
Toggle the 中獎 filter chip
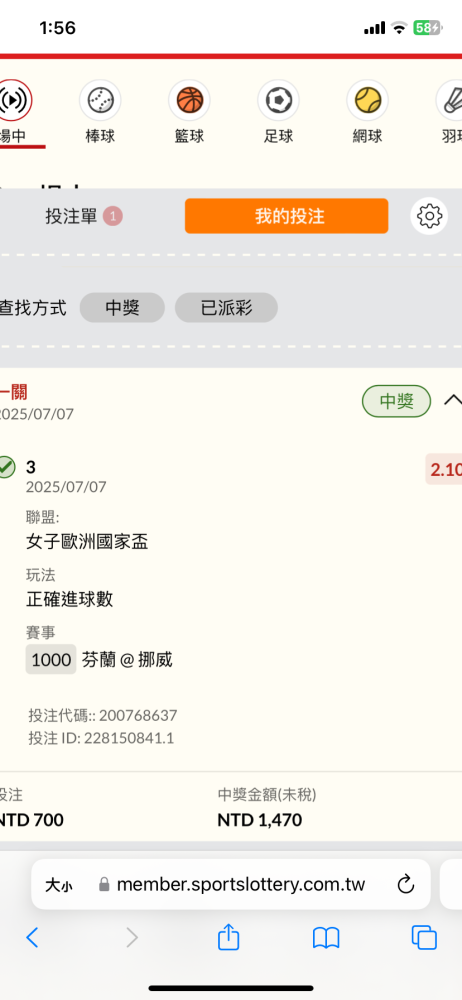pyautogui.click(x=123, y=309)
